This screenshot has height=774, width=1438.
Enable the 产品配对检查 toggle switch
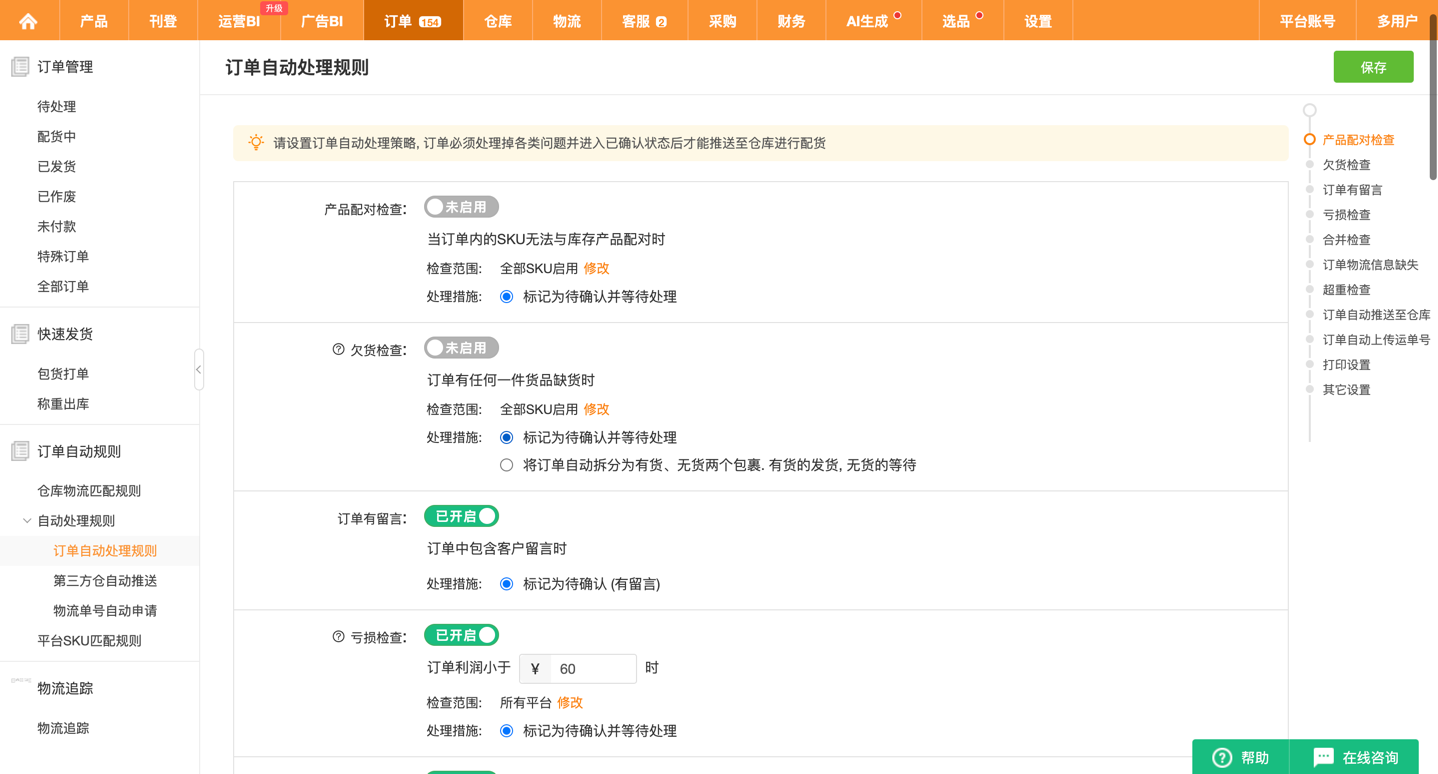[x=461, y=207]
